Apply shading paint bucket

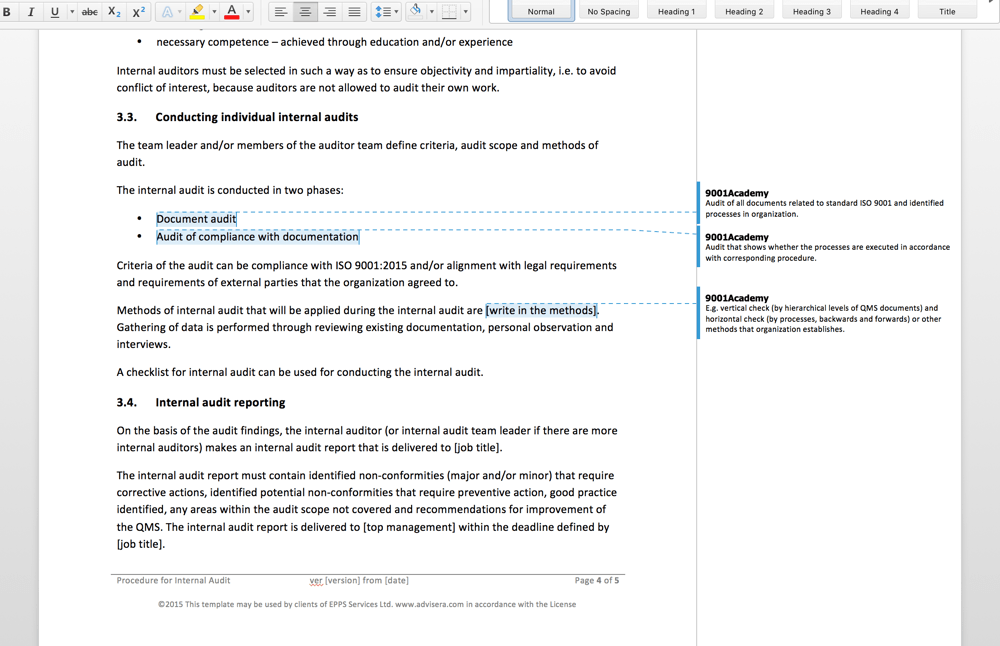416,11
